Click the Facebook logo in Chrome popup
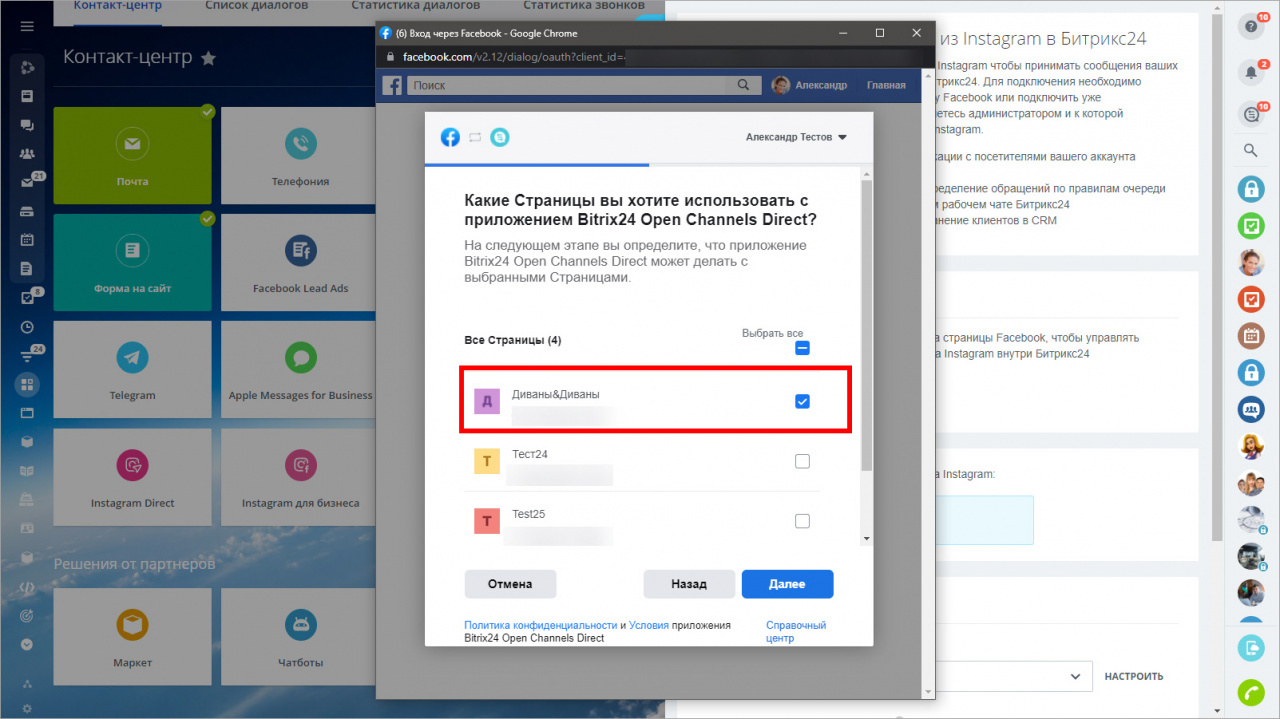 tap(392, 85)
